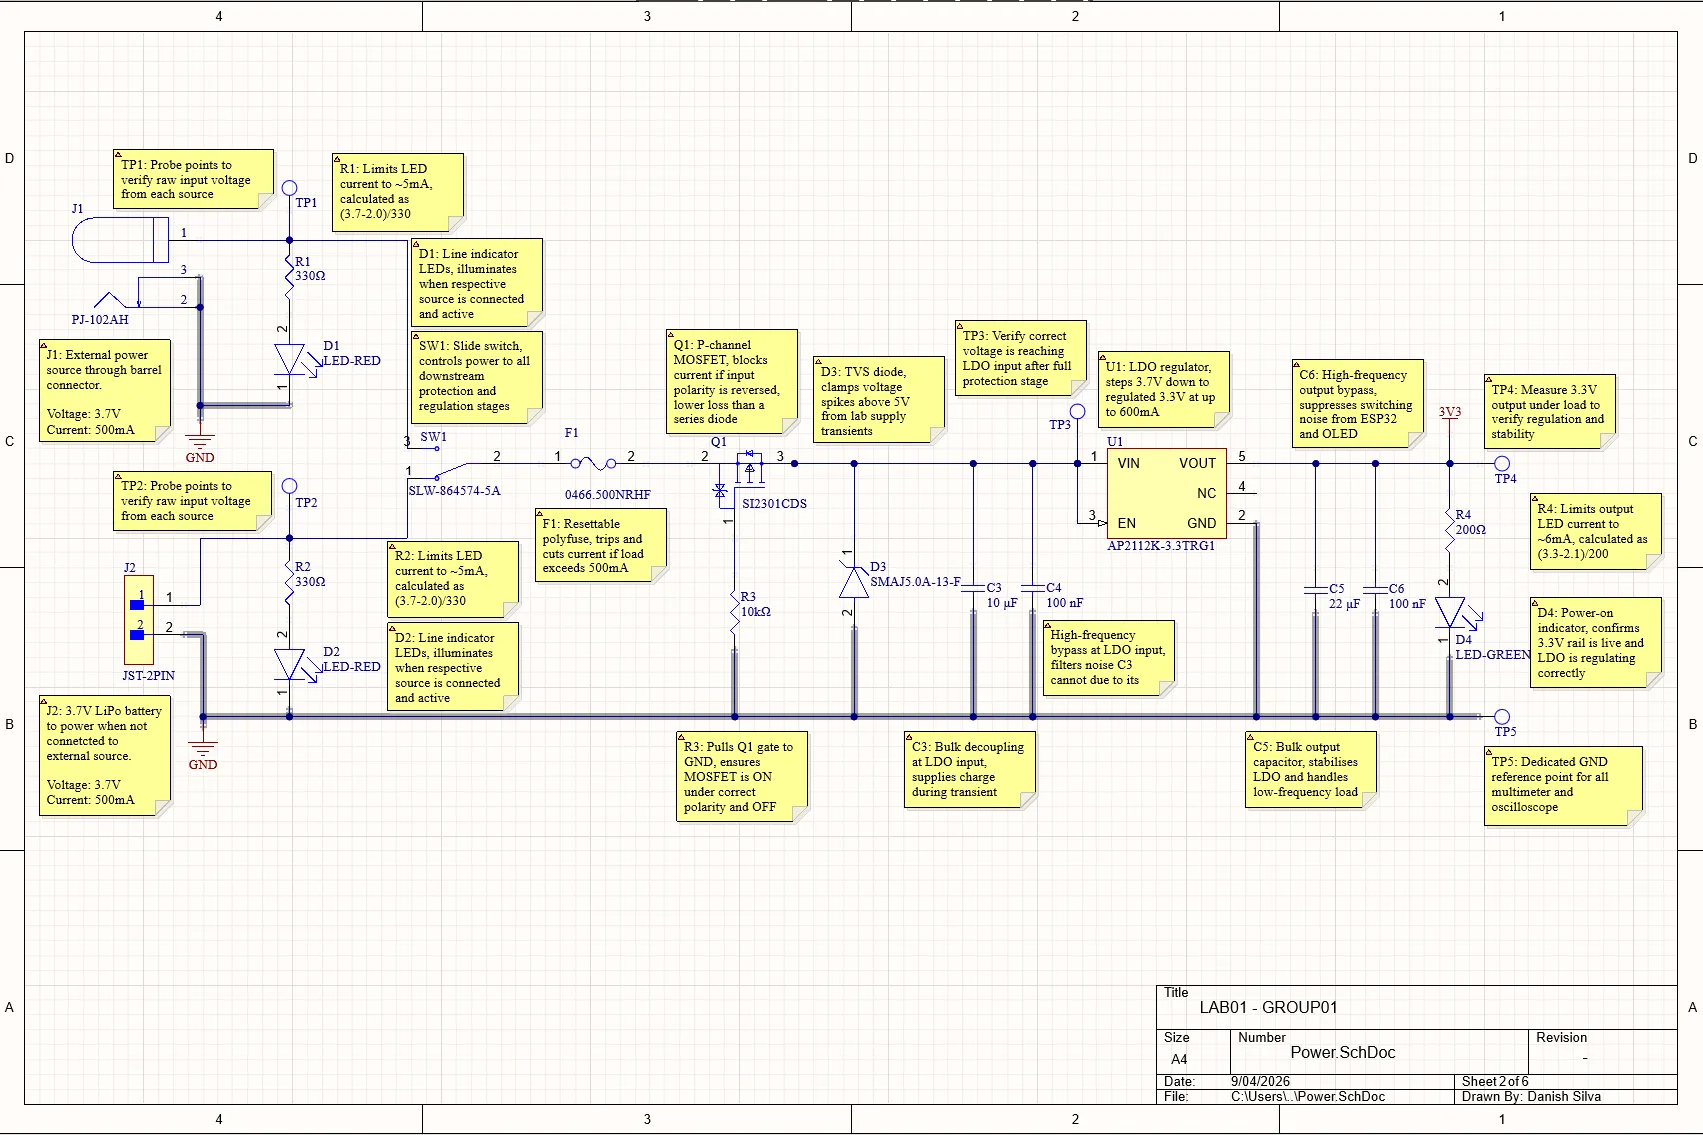
Task: Collapse the D3 TVS diode note
Action: (x=817, y=361)
